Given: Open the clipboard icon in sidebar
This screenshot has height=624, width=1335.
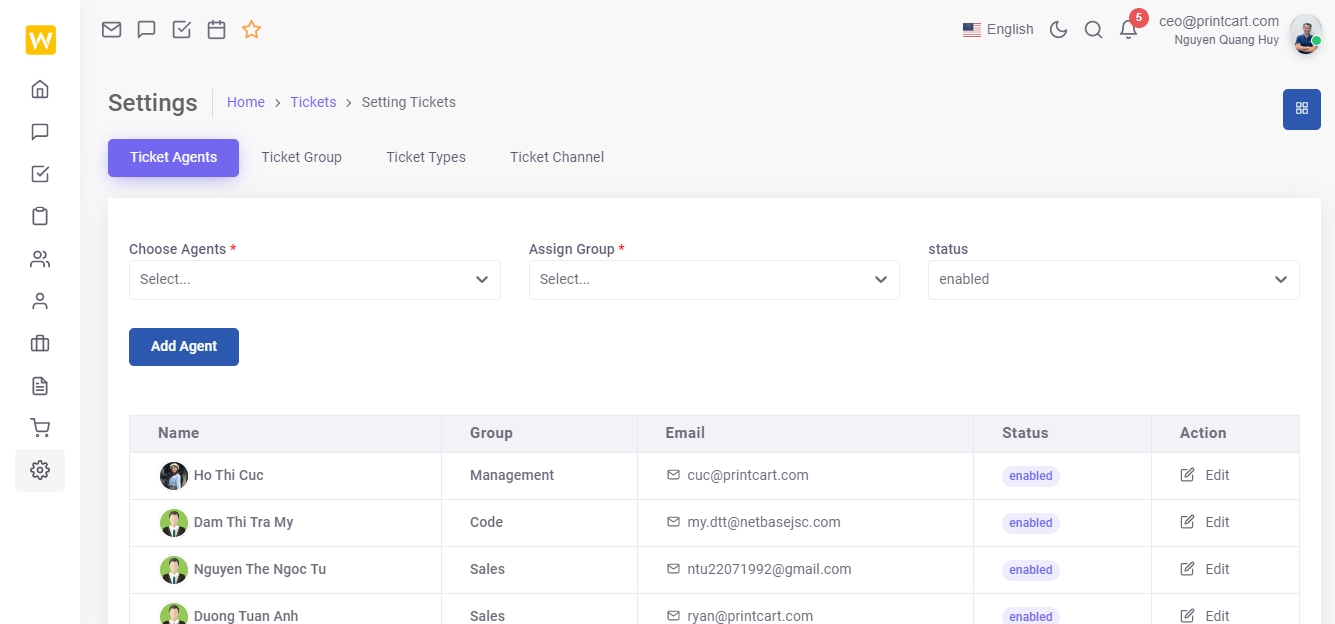Looking at the screenshot, I should (x=40, y=216).
